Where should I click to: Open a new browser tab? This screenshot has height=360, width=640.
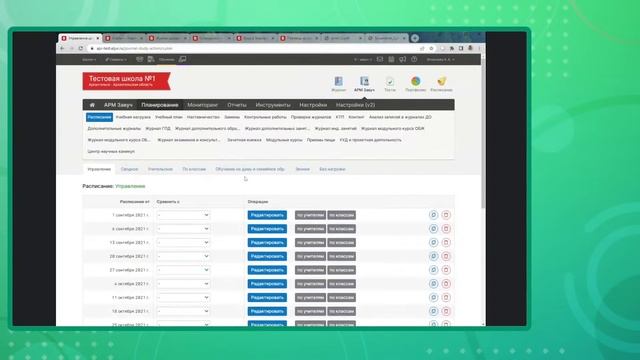click(x=415, y=38)
